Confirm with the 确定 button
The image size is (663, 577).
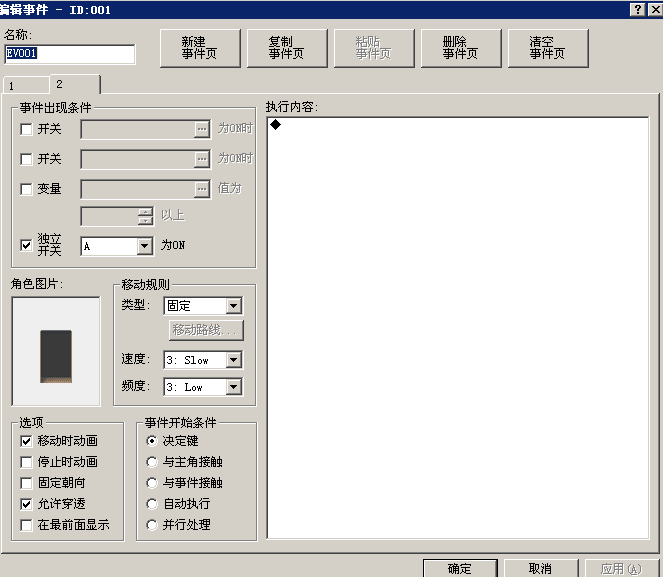(460, 569)
